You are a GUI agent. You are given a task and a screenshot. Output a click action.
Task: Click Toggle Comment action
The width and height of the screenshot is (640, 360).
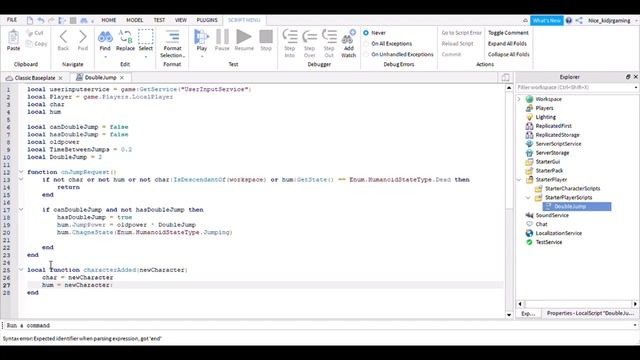tap(508, 33)
